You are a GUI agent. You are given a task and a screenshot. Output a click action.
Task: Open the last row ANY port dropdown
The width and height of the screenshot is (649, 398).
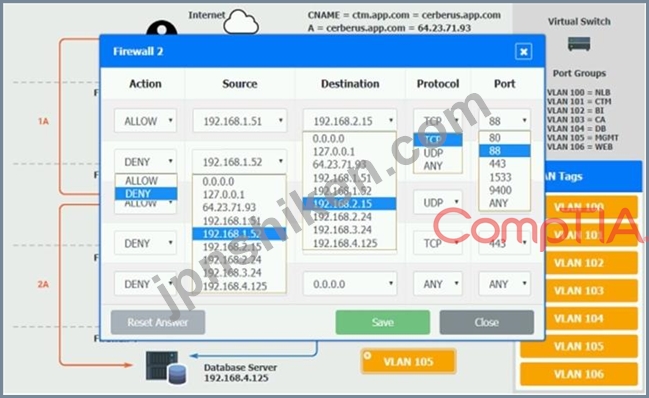pos(505,284)
